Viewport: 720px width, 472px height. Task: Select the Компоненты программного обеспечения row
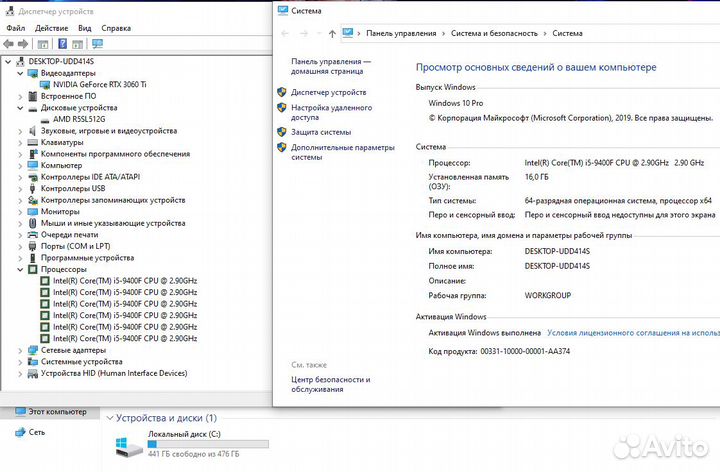[x=115, y=154]
